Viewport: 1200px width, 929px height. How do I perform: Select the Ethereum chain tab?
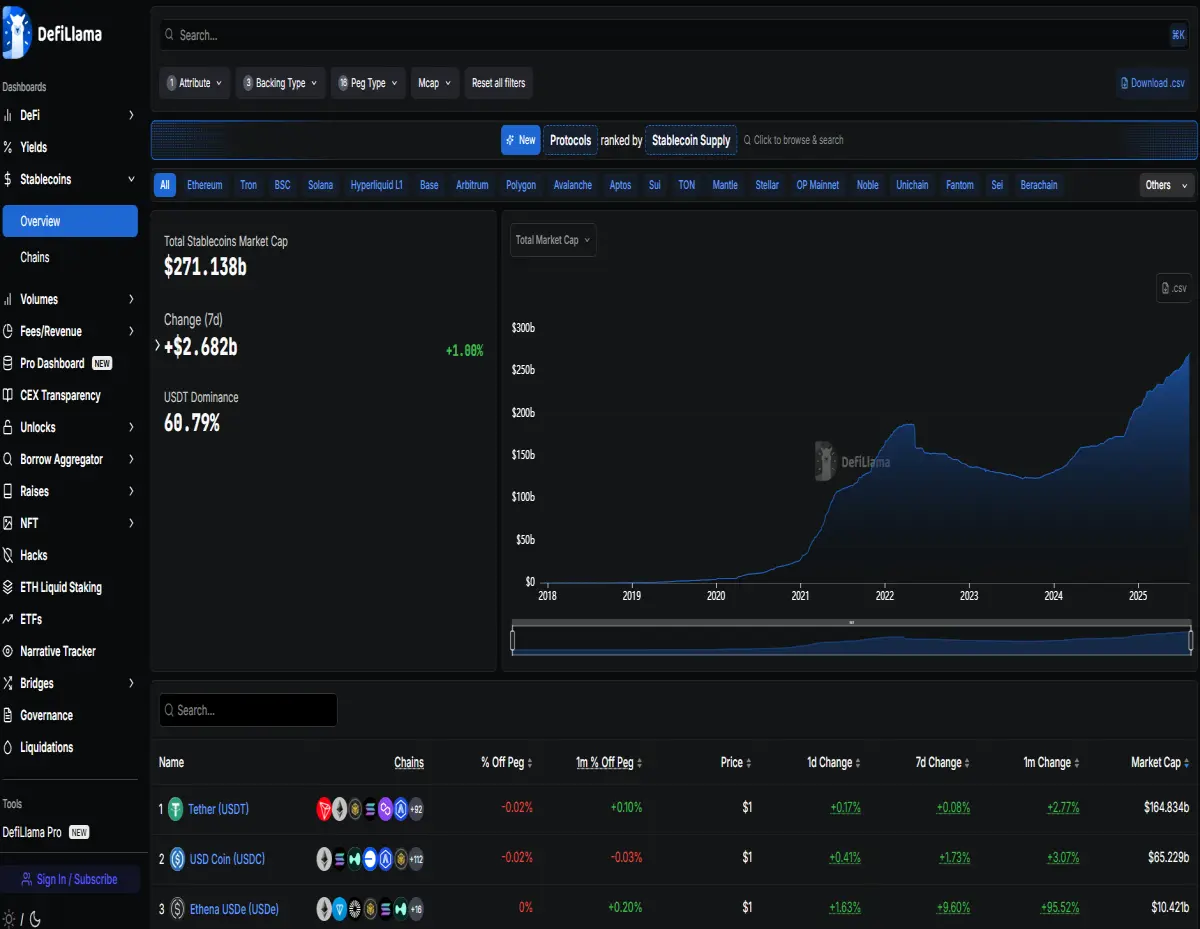tap(205, 185)
